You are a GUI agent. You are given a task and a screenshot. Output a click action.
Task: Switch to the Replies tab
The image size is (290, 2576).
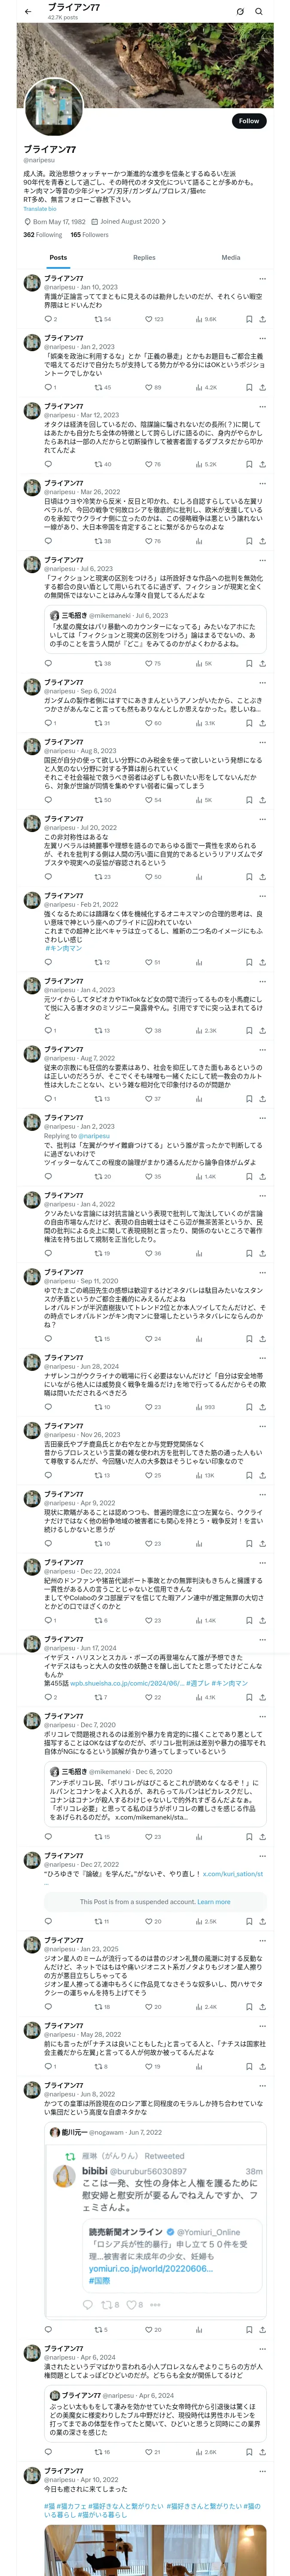point(144,257)
